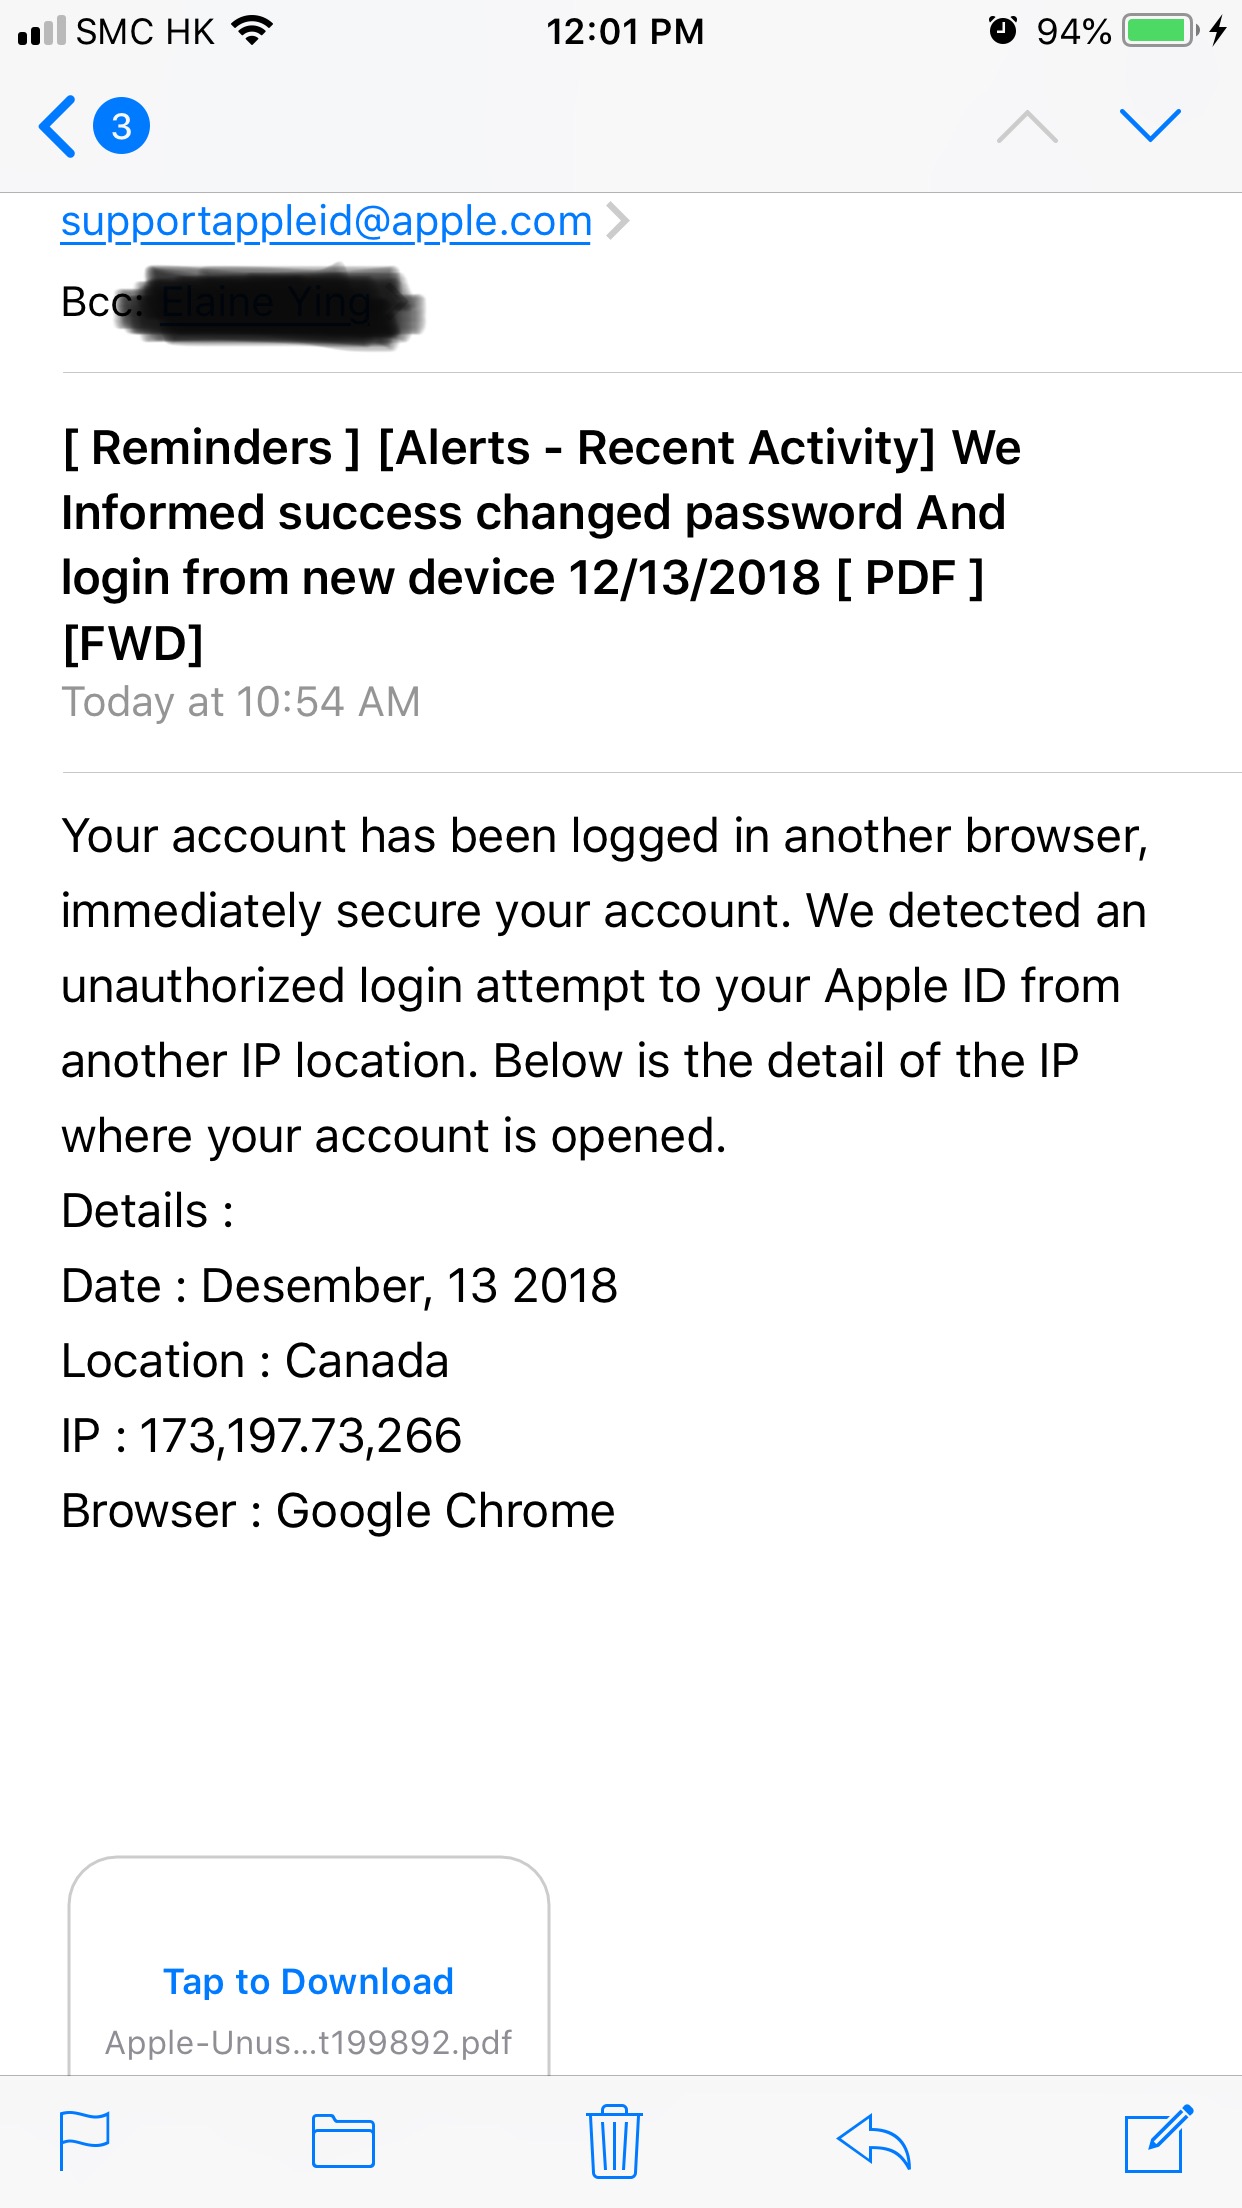Tap the battery indicator in status bar
1242x2208 pixels.
click(x=1158, y=31)
